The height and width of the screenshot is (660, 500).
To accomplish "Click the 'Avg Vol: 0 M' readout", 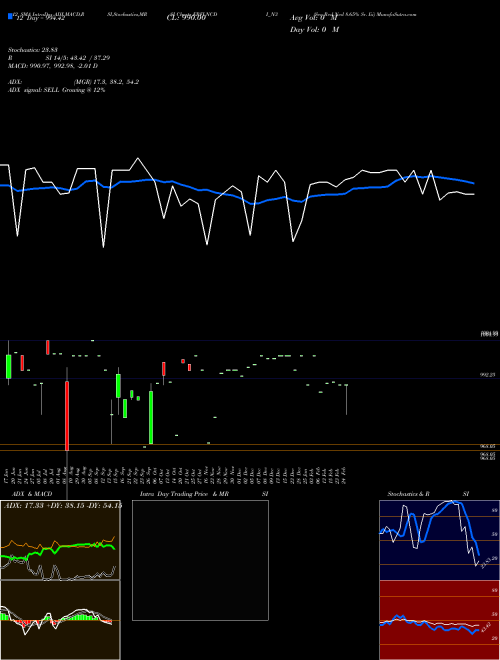I will [x=314, y=18].
